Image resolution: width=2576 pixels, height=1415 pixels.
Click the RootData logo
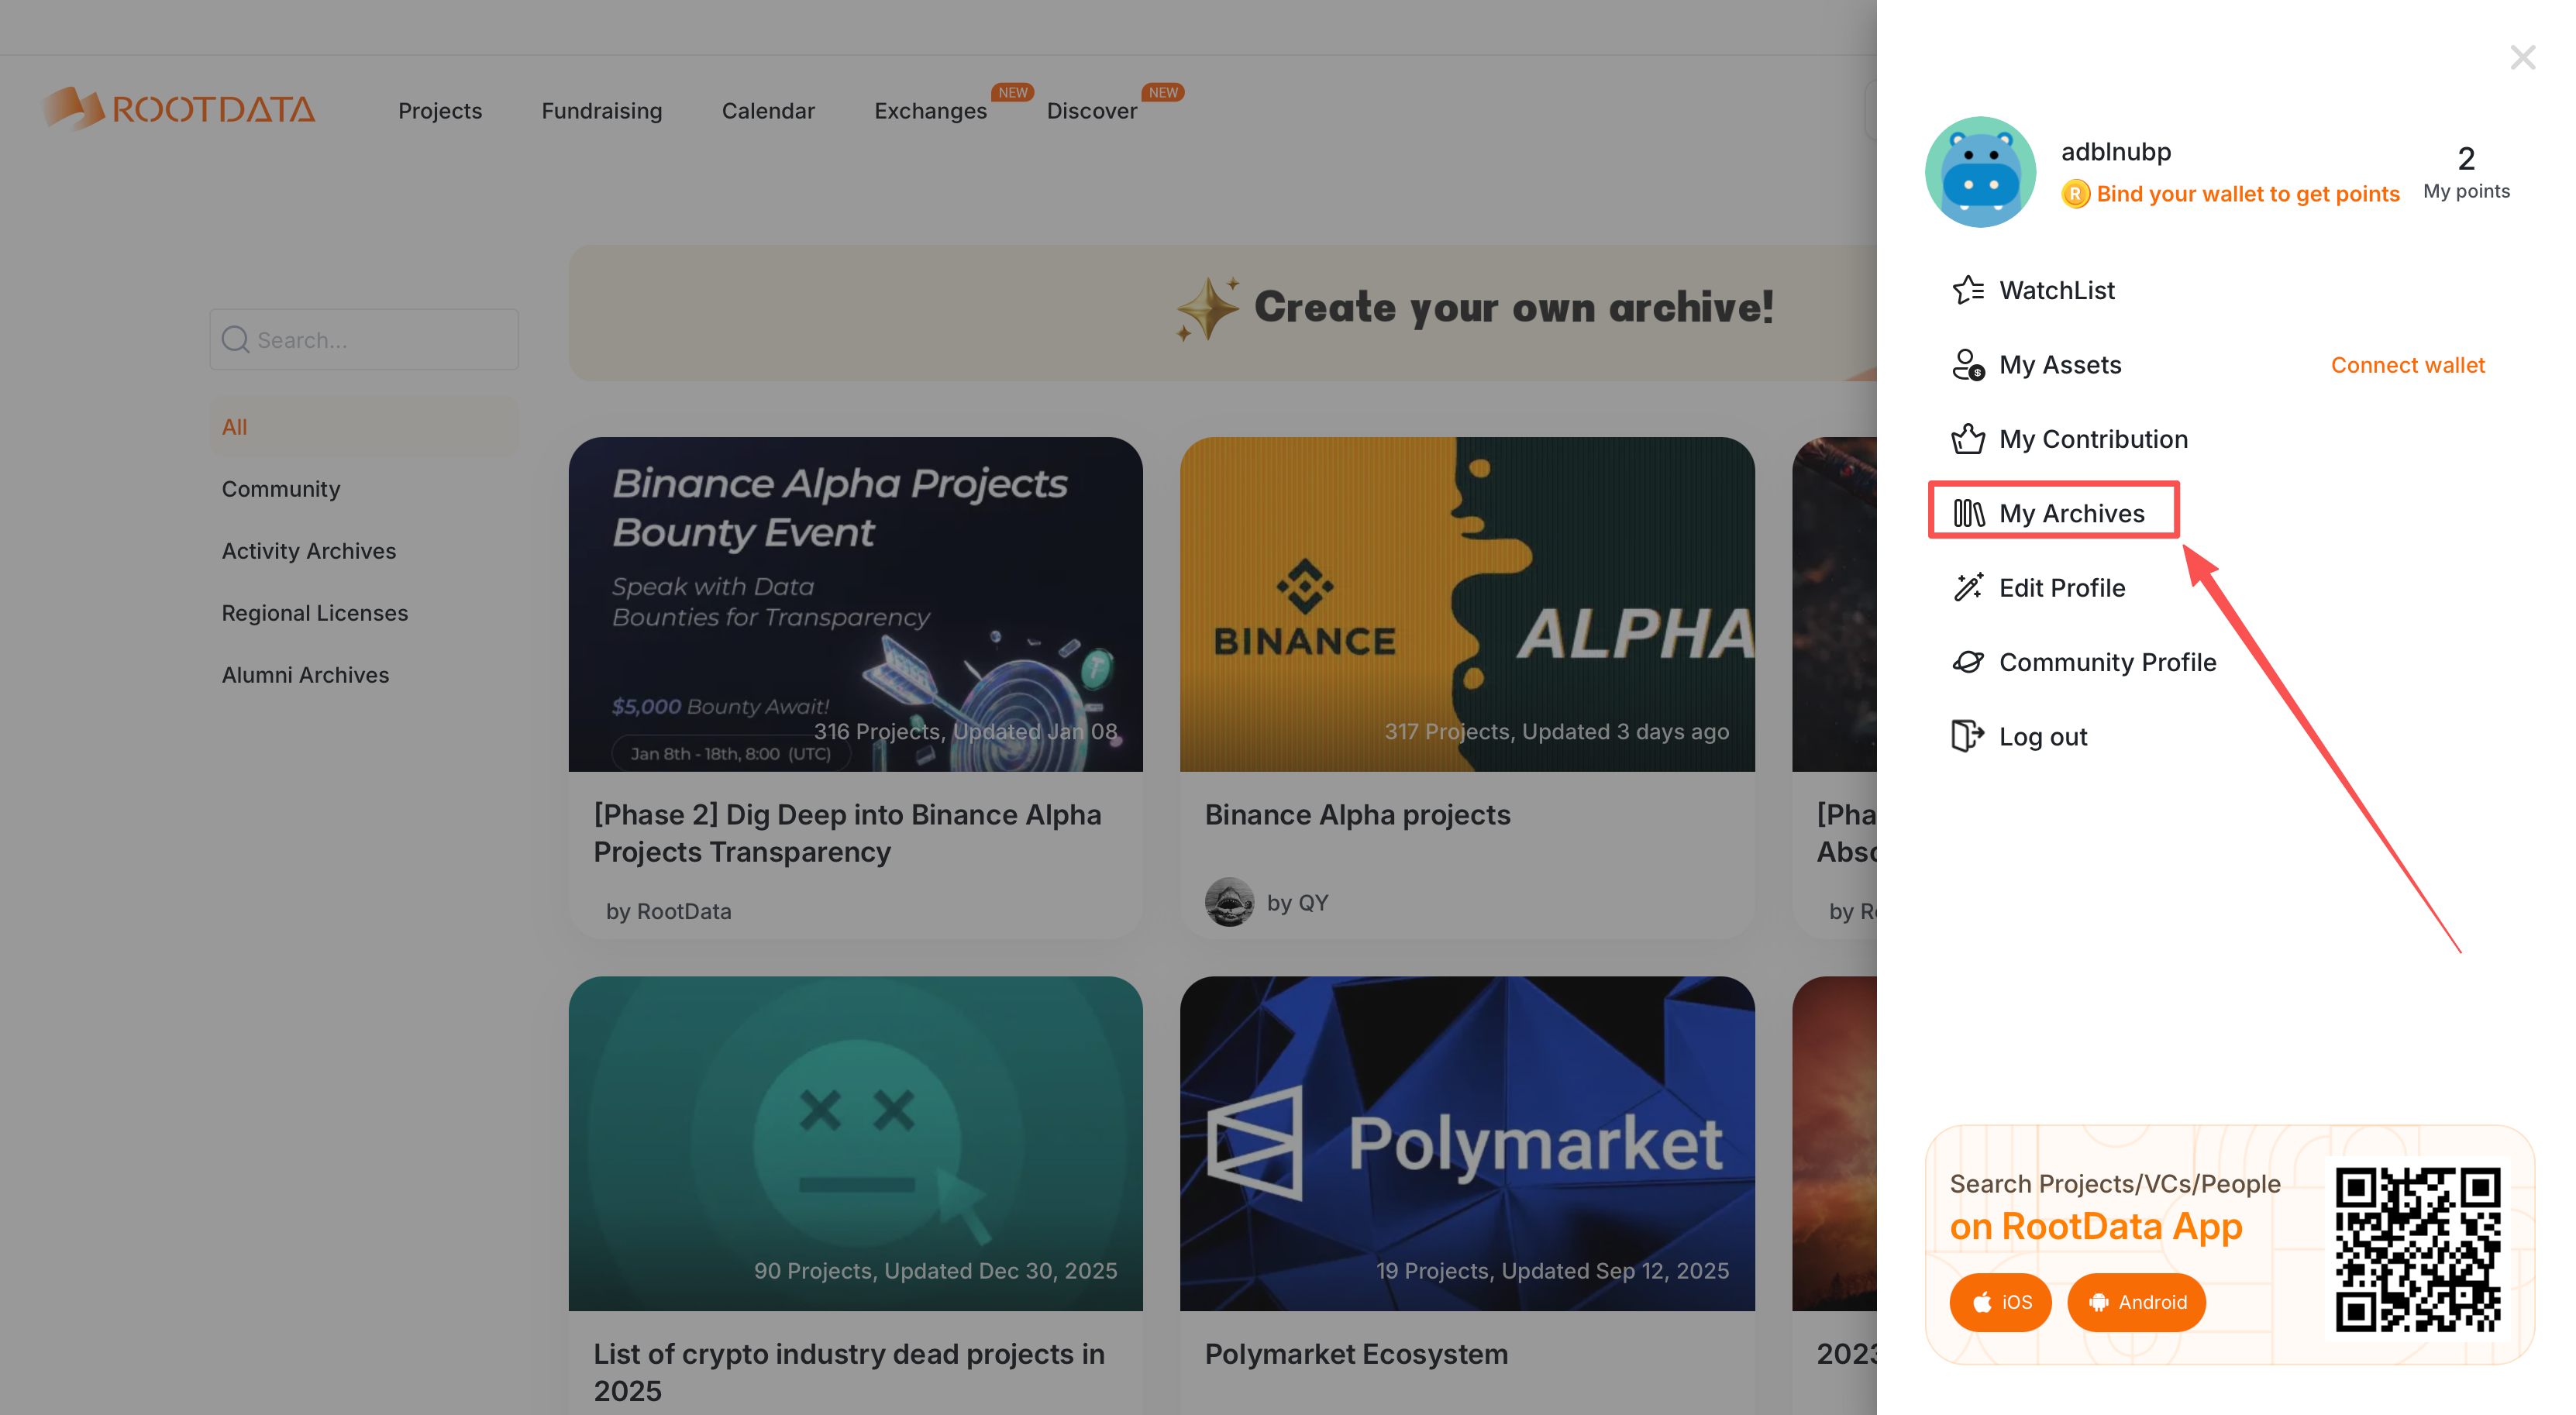click(178, 109)
